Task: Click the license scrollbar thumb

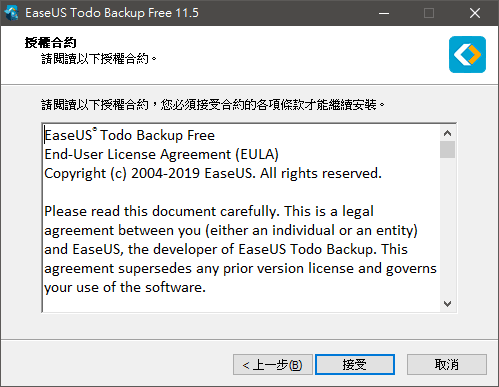Action: [x=447, y=150]
